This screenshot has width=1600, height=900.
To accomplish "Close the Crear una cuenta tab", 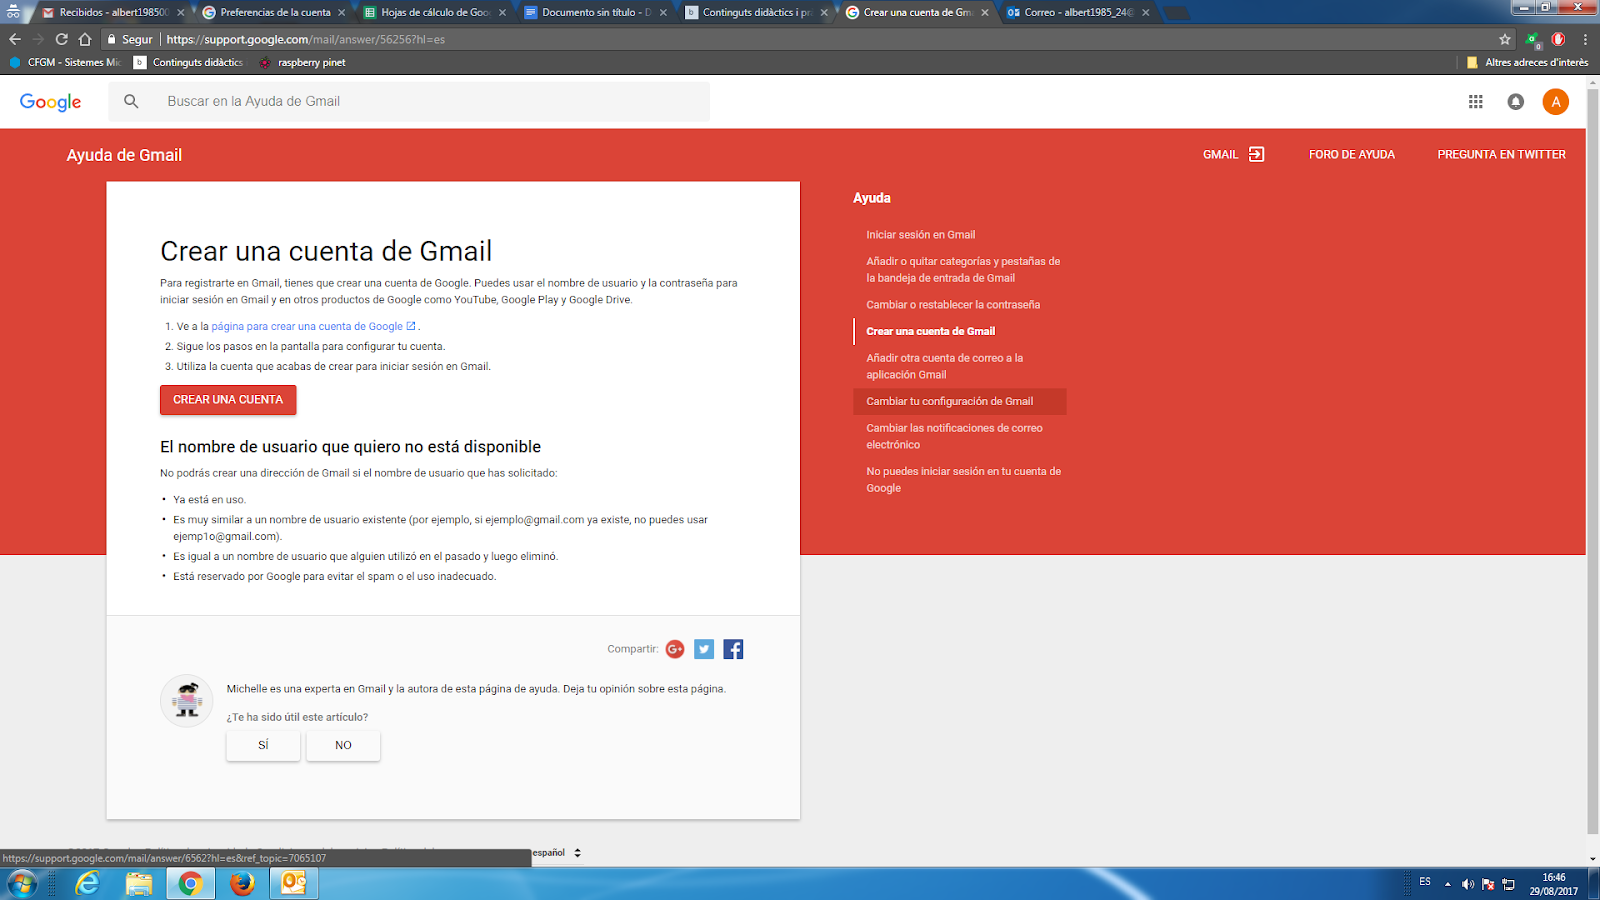I will [985, 13].
